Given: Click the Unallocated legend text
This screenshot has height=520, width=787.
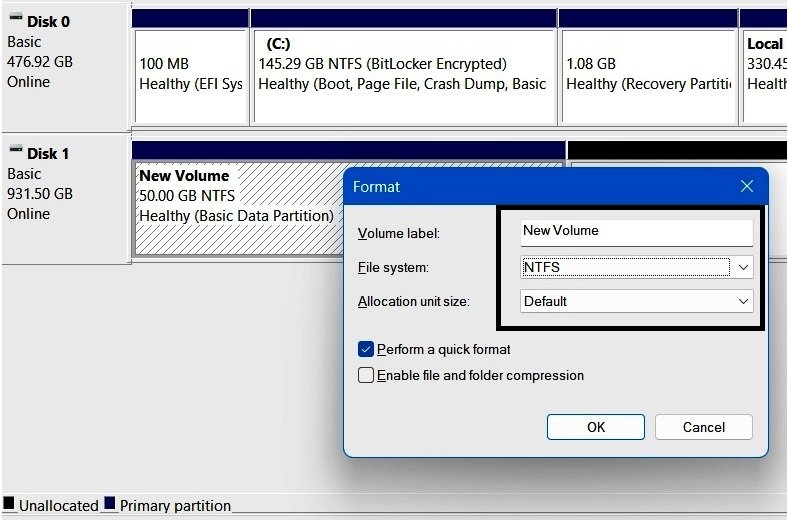Looking at the screenshot, I should click(x=59, y=505).
